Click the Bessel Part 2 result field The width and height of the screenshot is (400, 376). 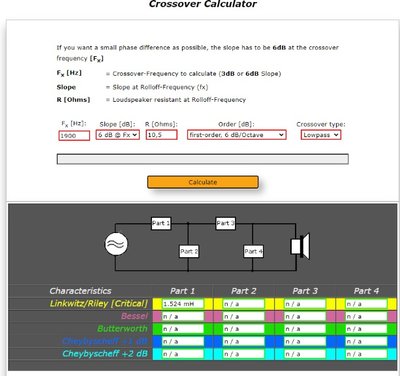(x=244, y=316)
